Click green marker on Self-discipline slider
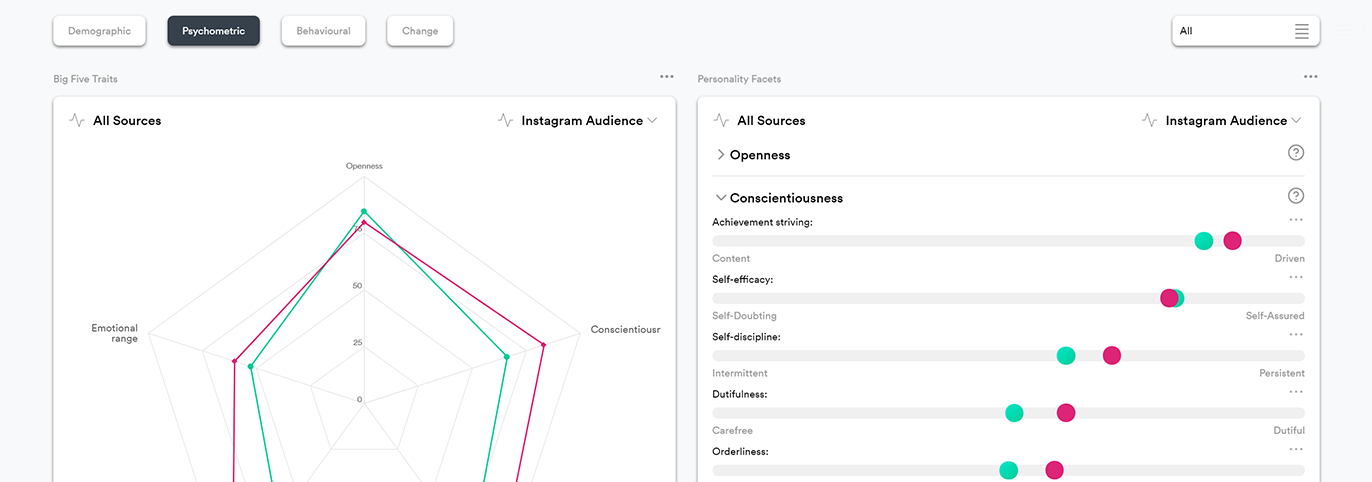The image size is (1372, 482). click(x=1066, y=355)
